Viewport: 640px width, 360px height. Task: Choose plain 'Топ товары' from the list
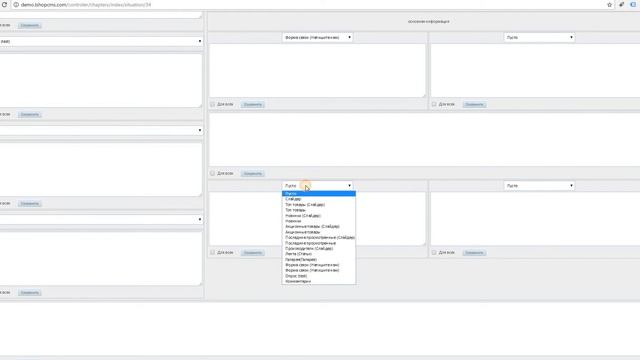[319, 210]
